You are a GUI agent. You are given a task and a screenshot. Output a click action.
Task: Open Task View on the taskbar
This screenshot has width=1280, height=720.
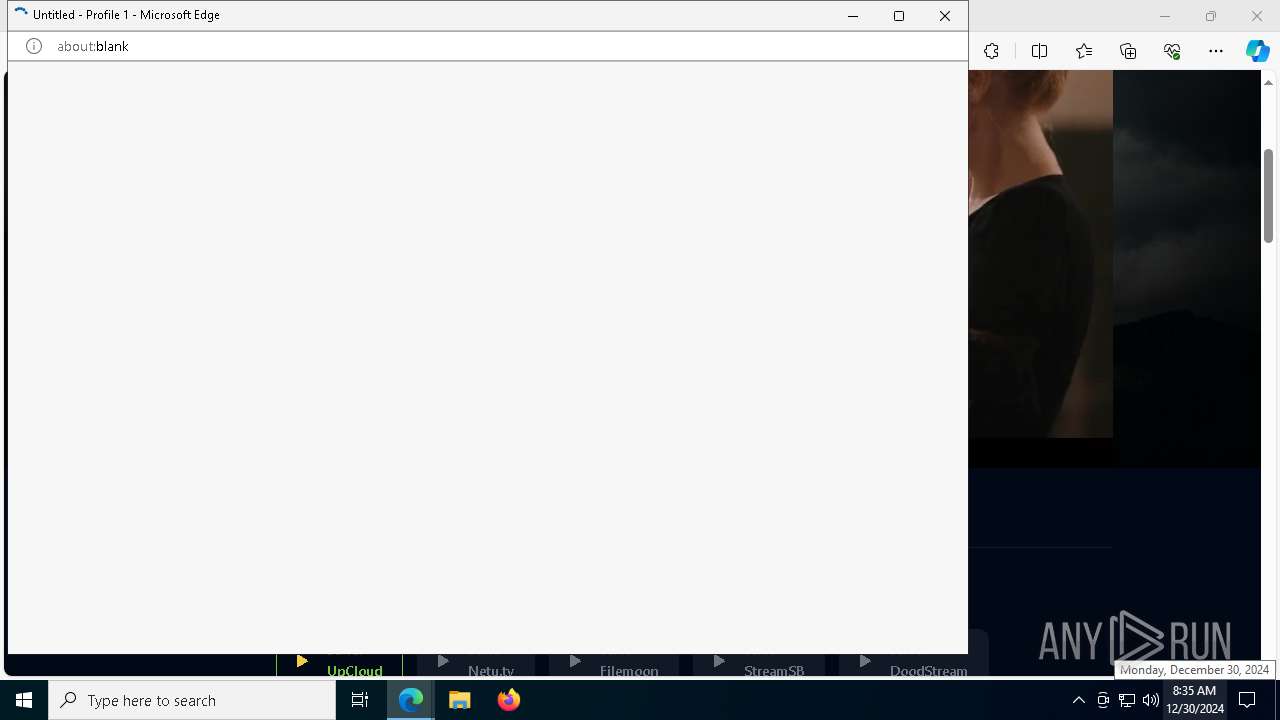360,700
